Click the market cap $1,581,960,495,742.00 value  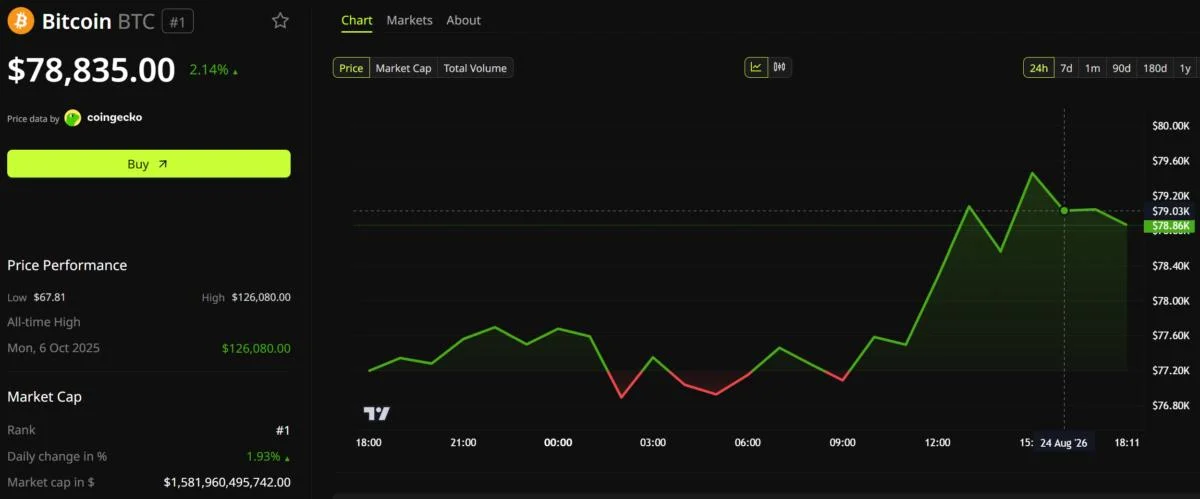point(227,482)
